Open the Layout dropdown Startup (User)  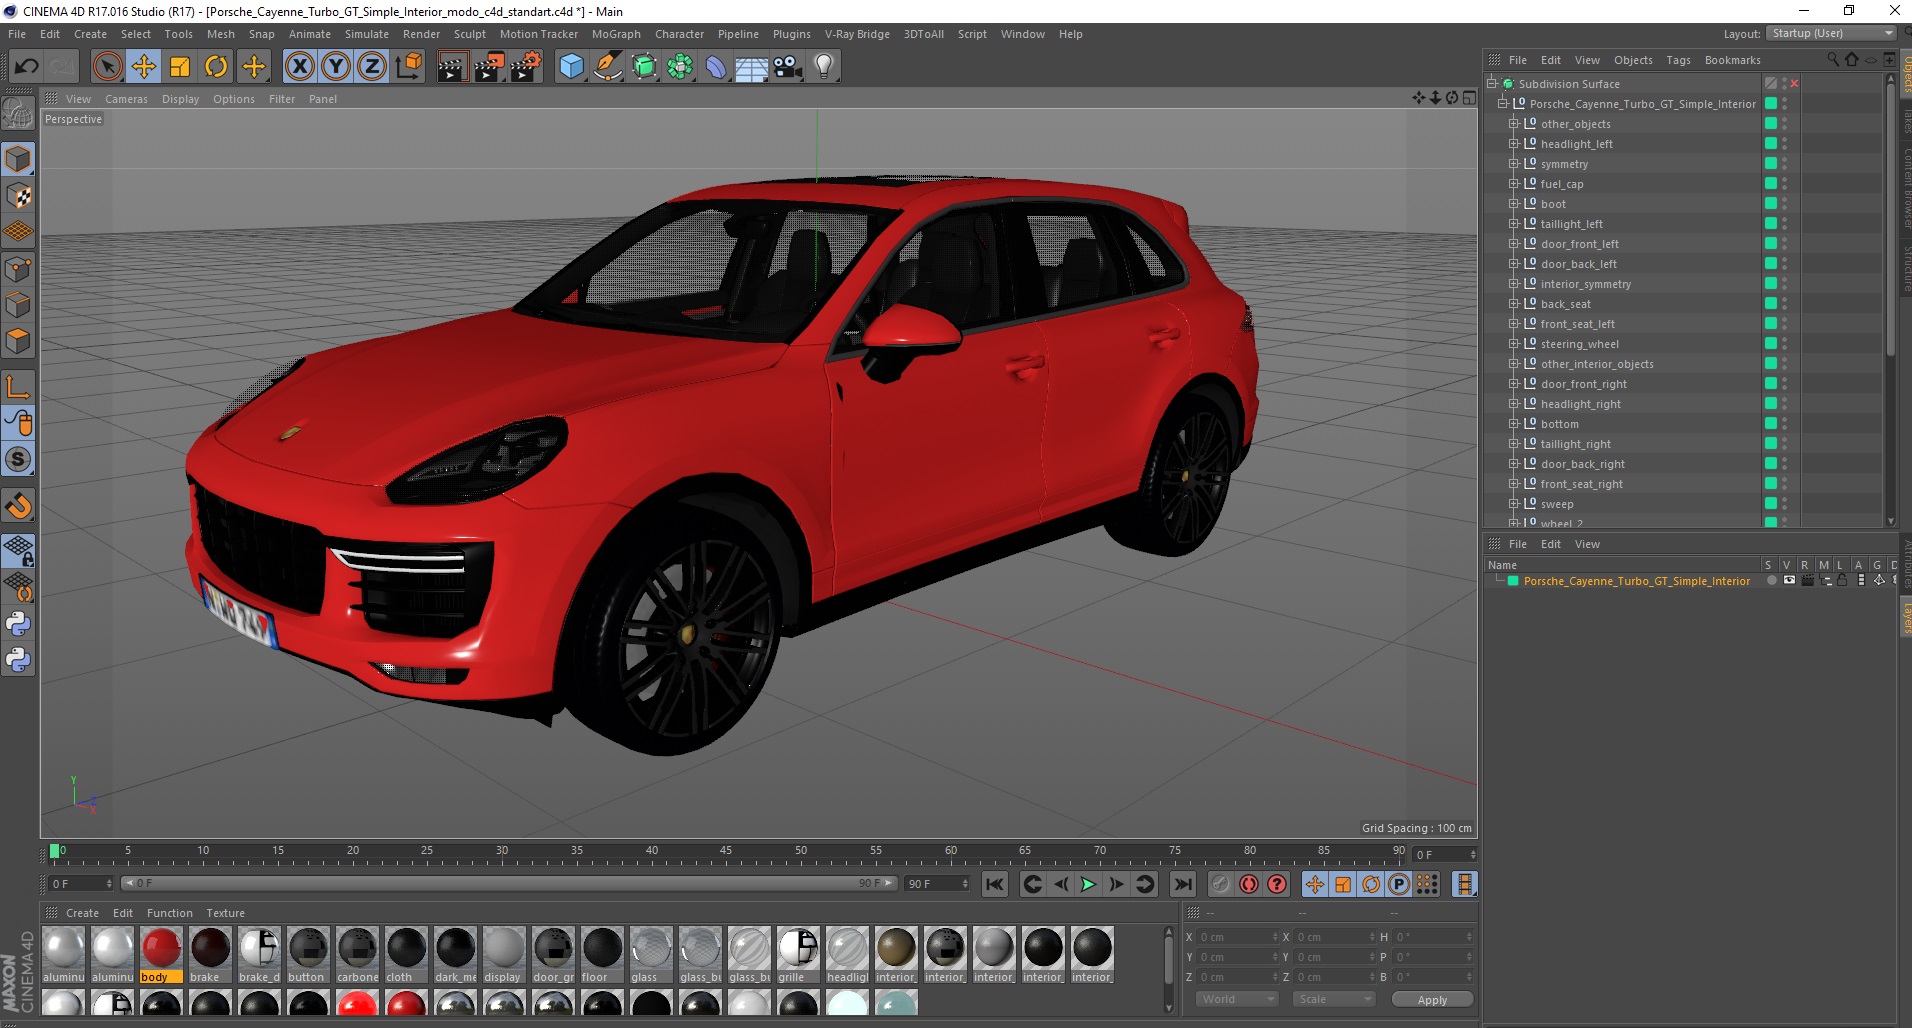pos(1831,33)
